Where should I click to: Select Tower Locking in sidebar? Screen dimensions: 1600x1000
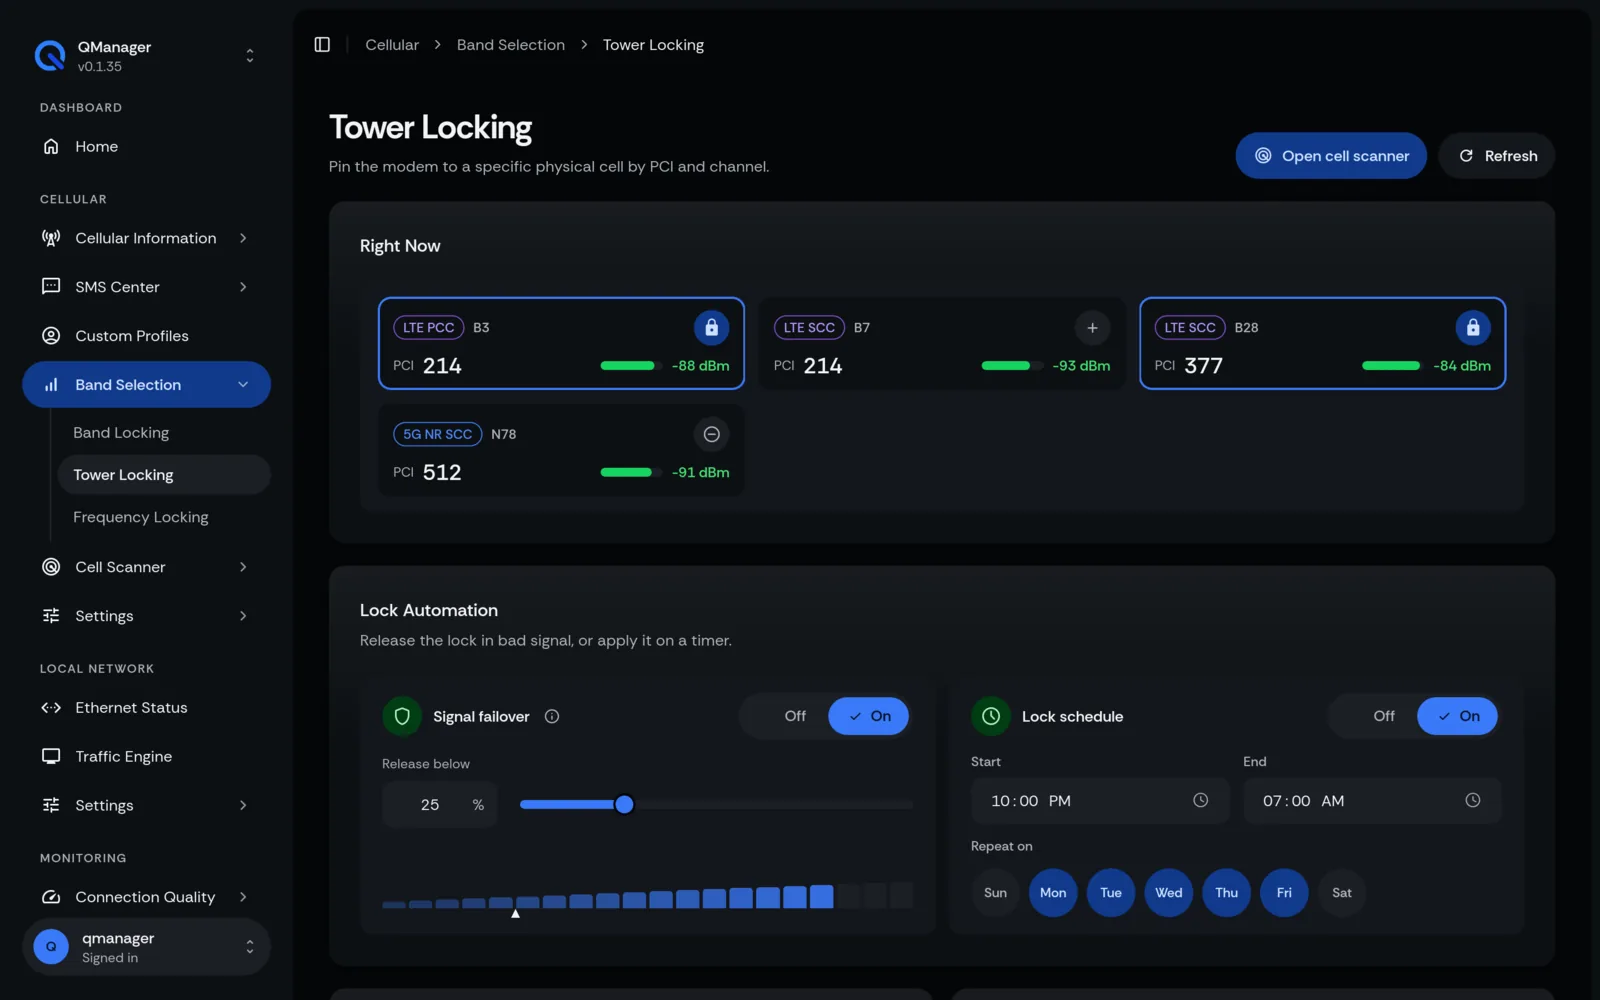pyautogui.click(x=164, y=475)
